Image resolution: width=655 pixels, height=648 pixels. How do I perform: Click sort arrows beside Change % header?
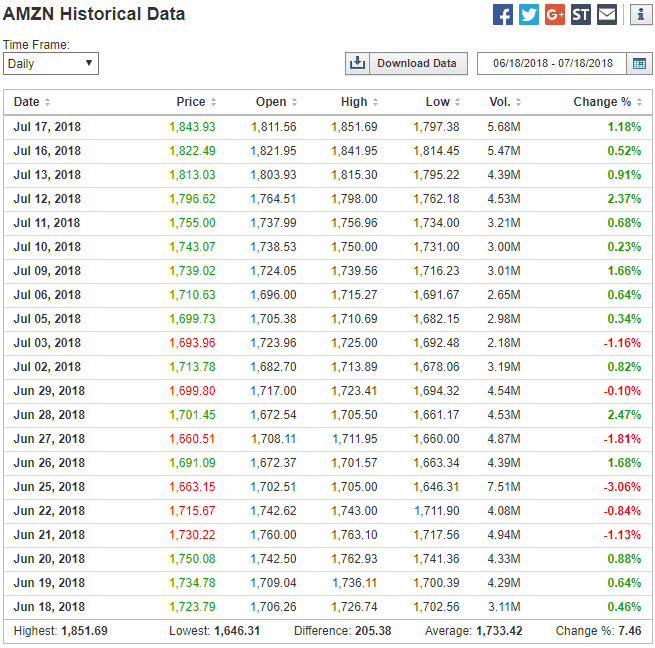640,102
